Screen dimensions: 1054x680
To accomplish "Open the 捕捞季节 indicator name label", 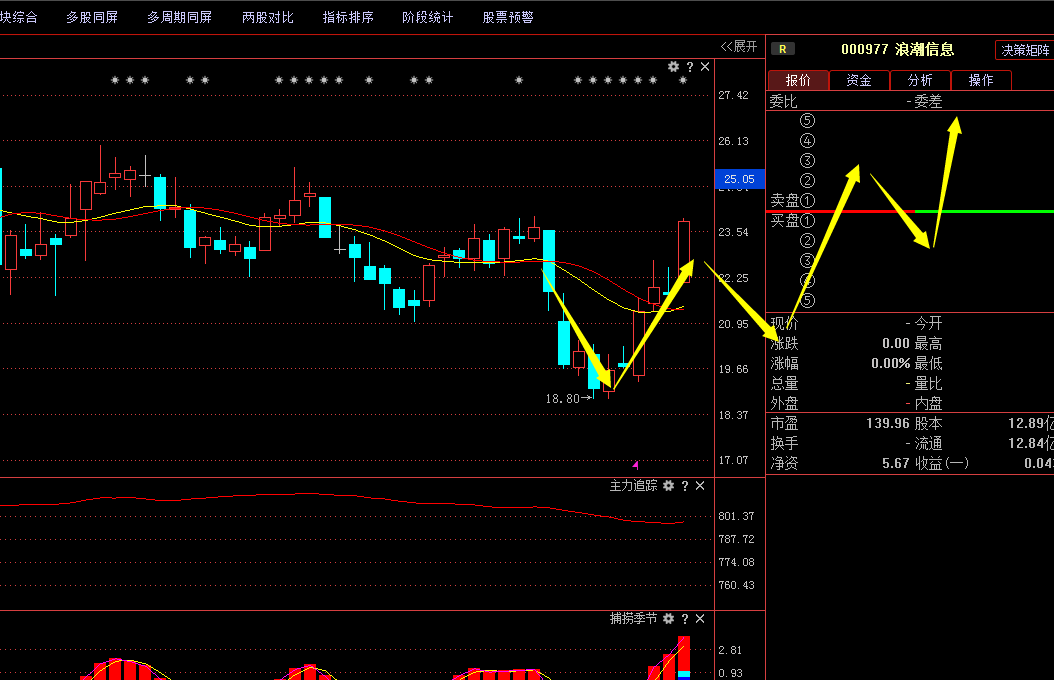I will 633,619.
